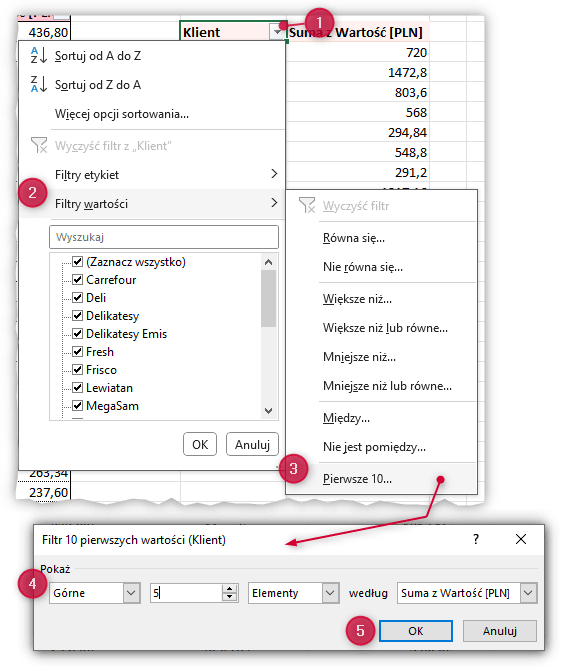Image resolution: width=565 pixels, height=671 pixels.
Task: Click the Klient filter dropdown arrow
Action: [x=277, y=32]
